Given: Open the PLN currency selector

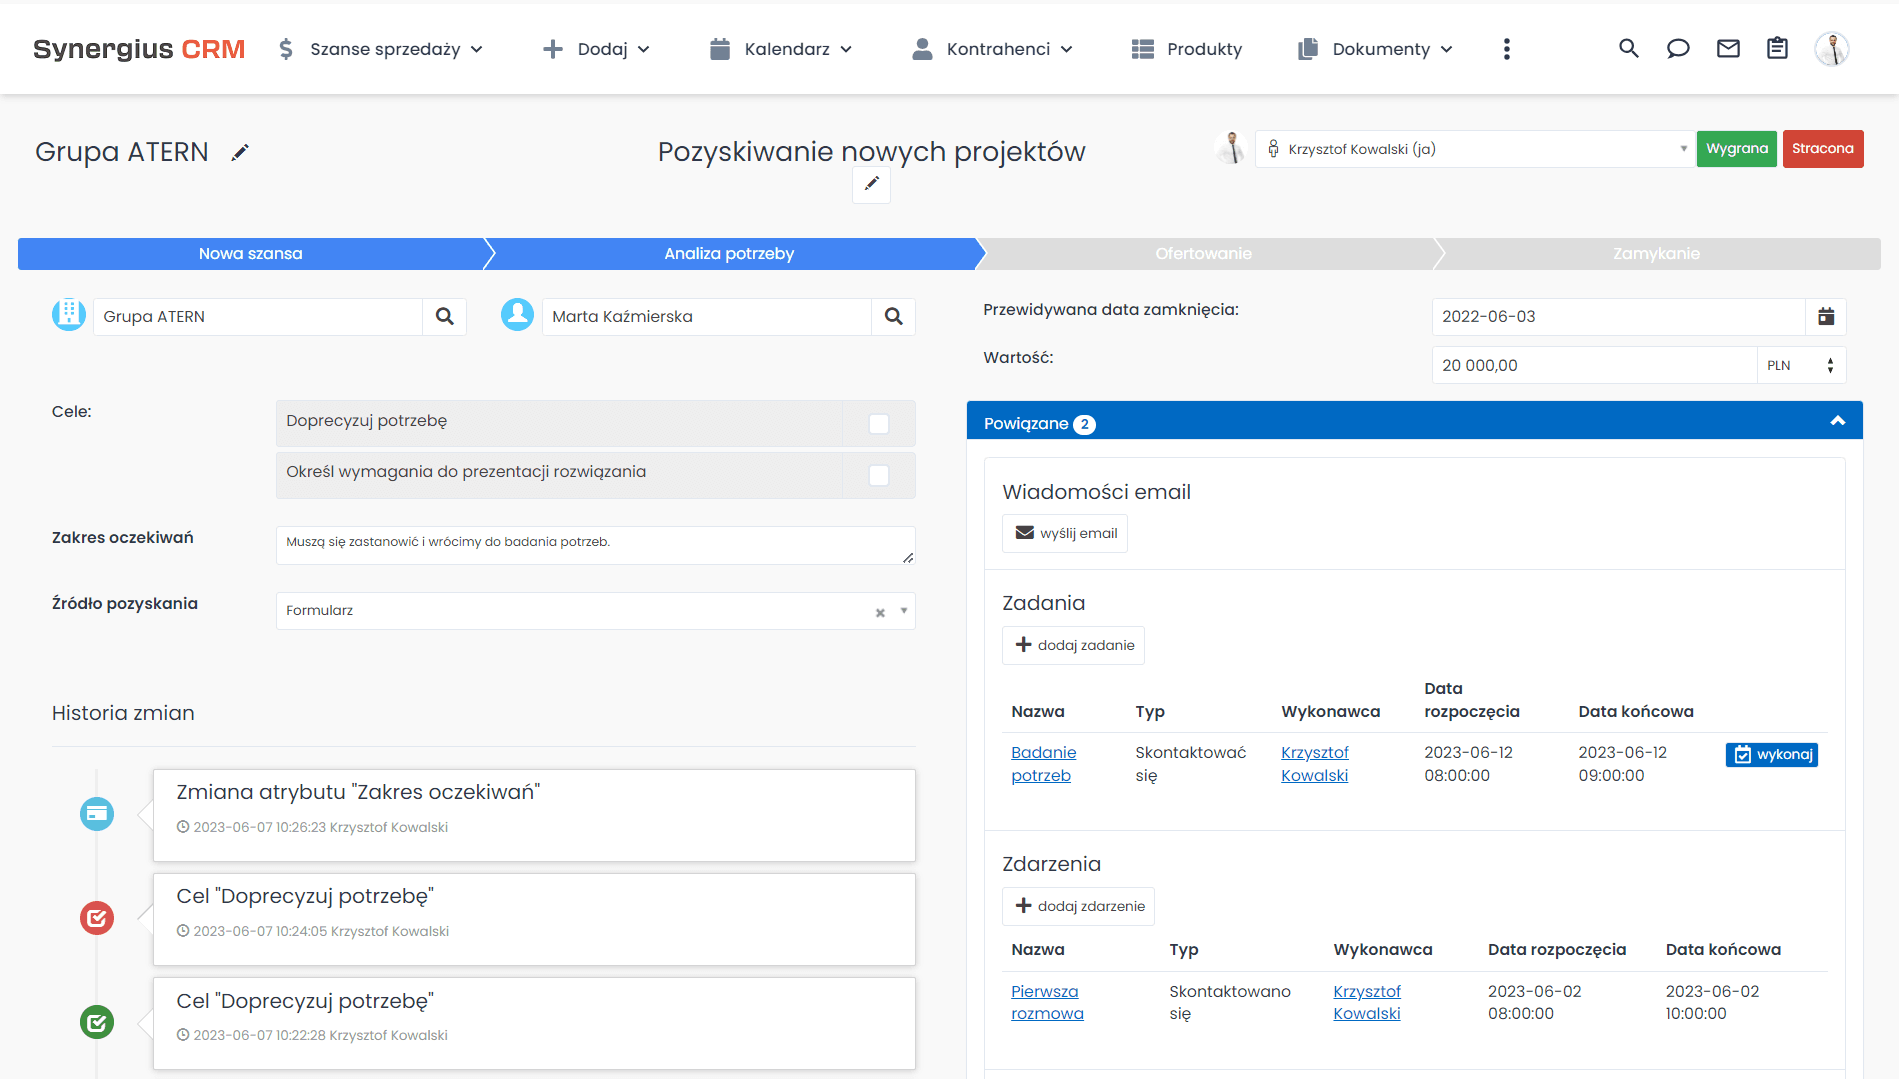Looking at the screenshot, I should tap(1800, 366).
